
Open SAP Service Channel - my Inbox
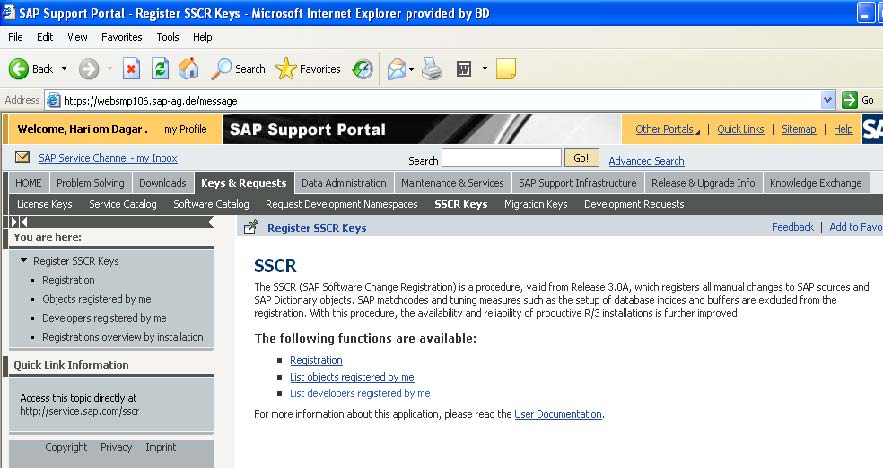pyautogui.click(x=108, y=158)
